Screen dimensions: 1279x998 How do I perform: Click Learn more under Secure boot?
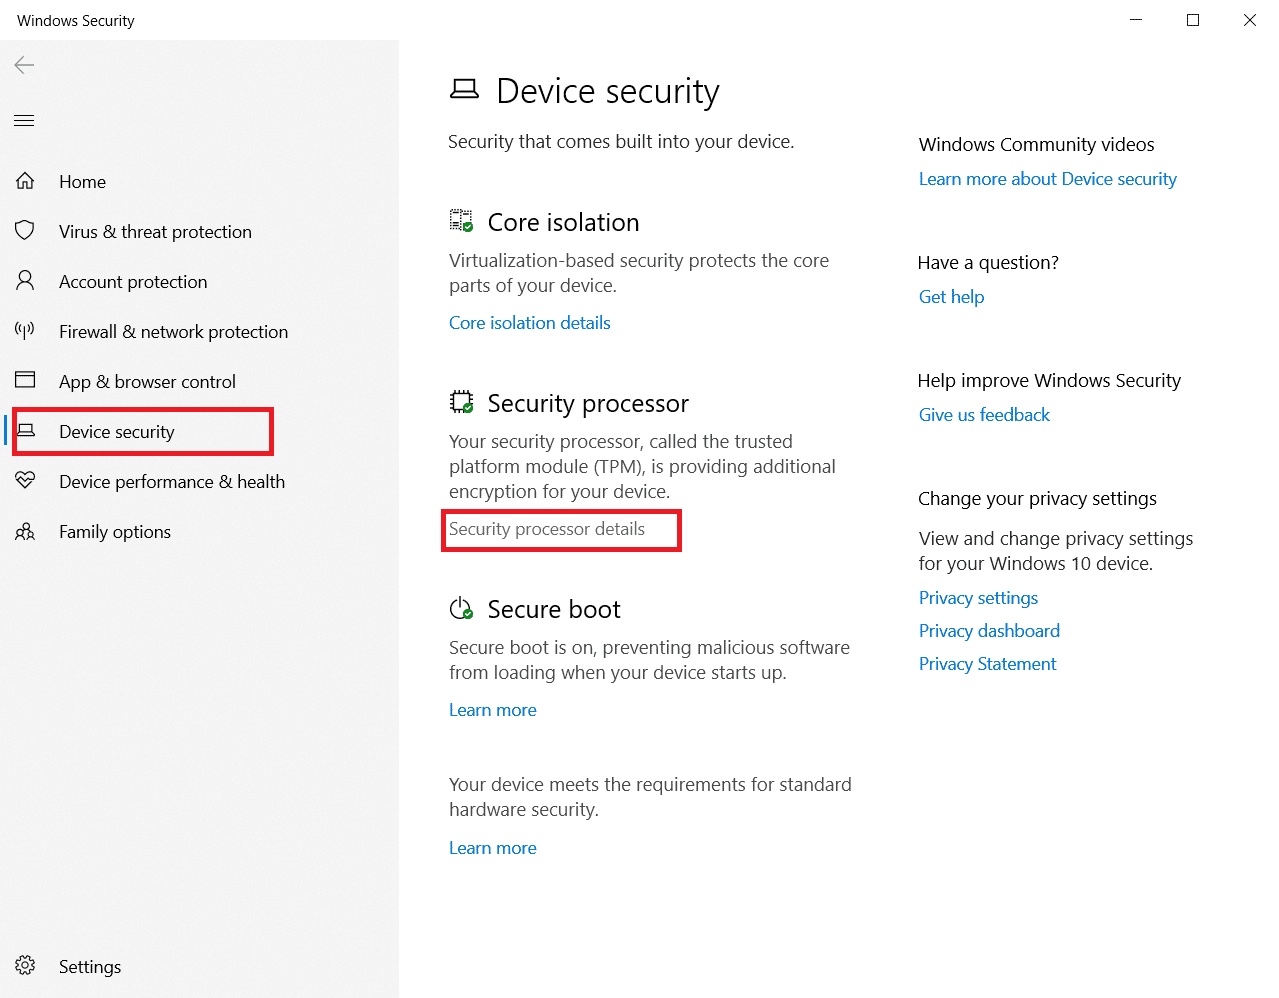pyautogui.click(x=492, y=710)
